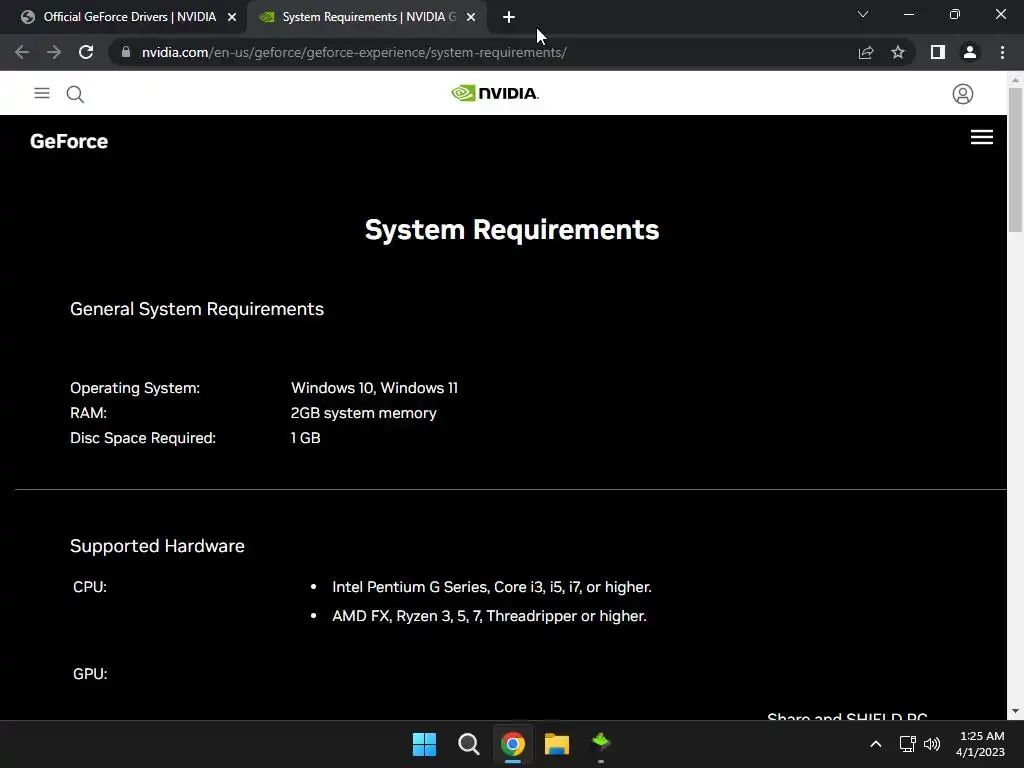Open the new tab plus button
This screenshot has height=768, width=1024.
tap(509, 17)
